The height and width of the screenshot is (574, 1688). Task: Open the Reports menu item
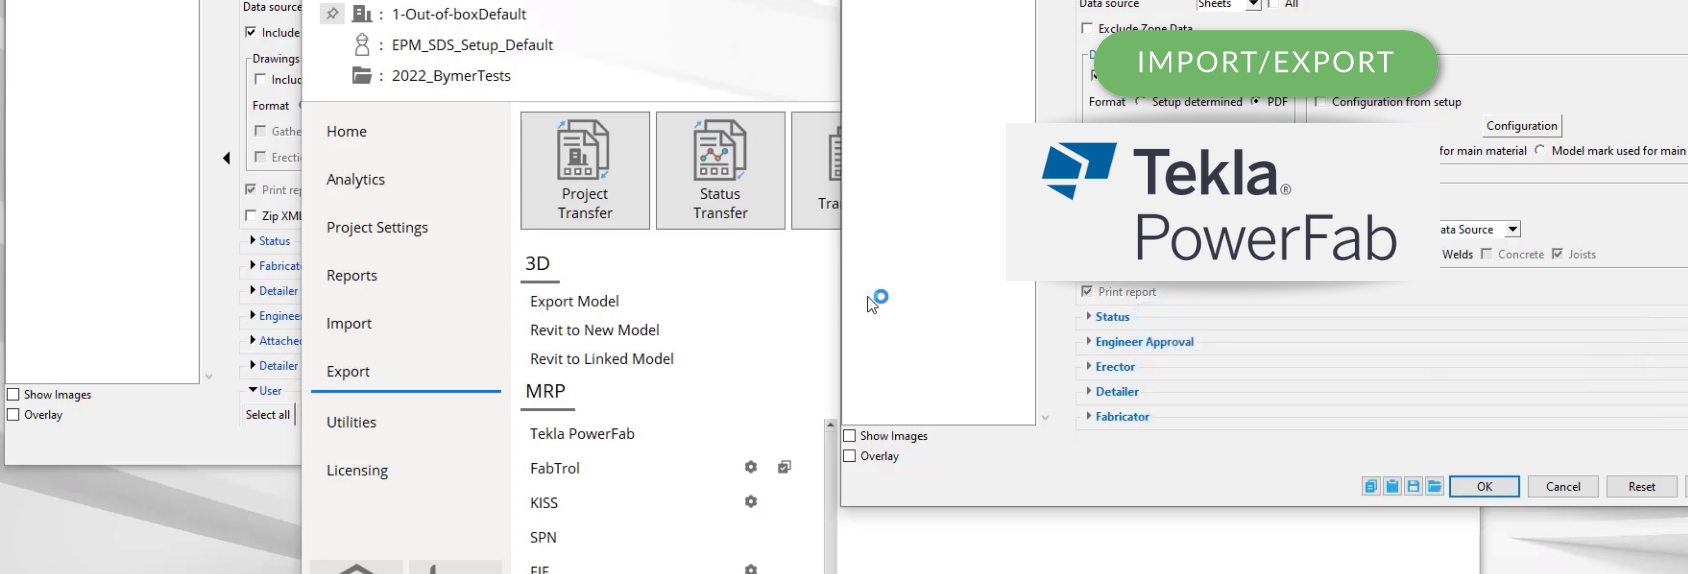point(352,275)
